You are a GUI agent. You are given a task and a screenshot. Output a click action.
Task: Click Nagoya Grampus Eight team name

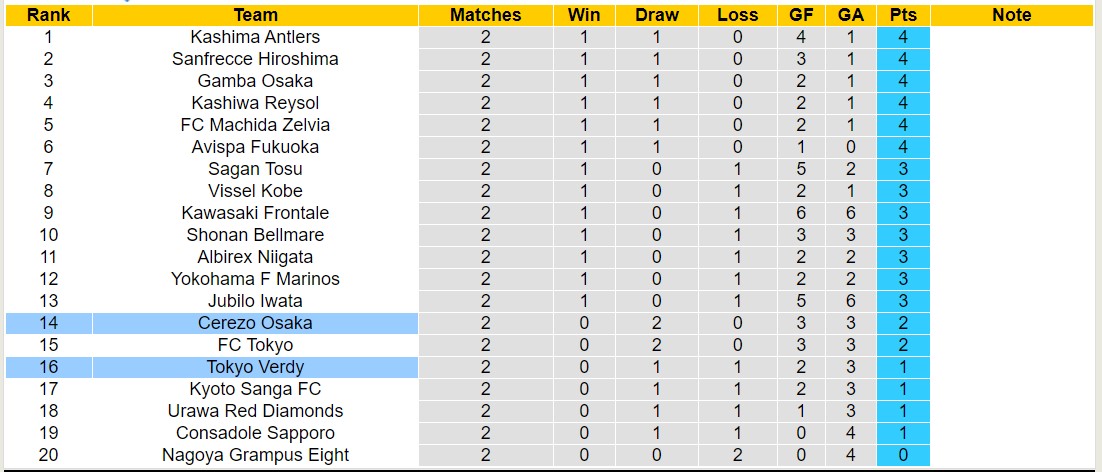(255, 455)
